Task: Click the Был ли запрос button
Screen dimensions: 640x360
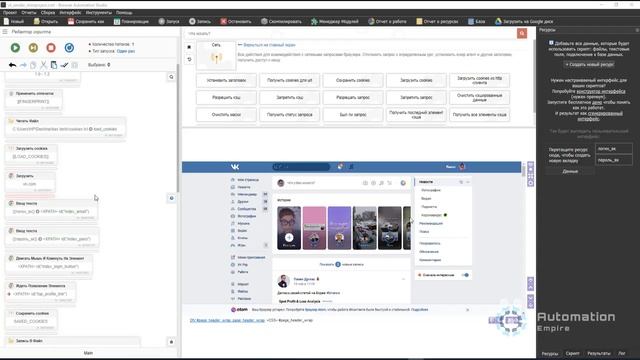Action: tap(353, 115)
